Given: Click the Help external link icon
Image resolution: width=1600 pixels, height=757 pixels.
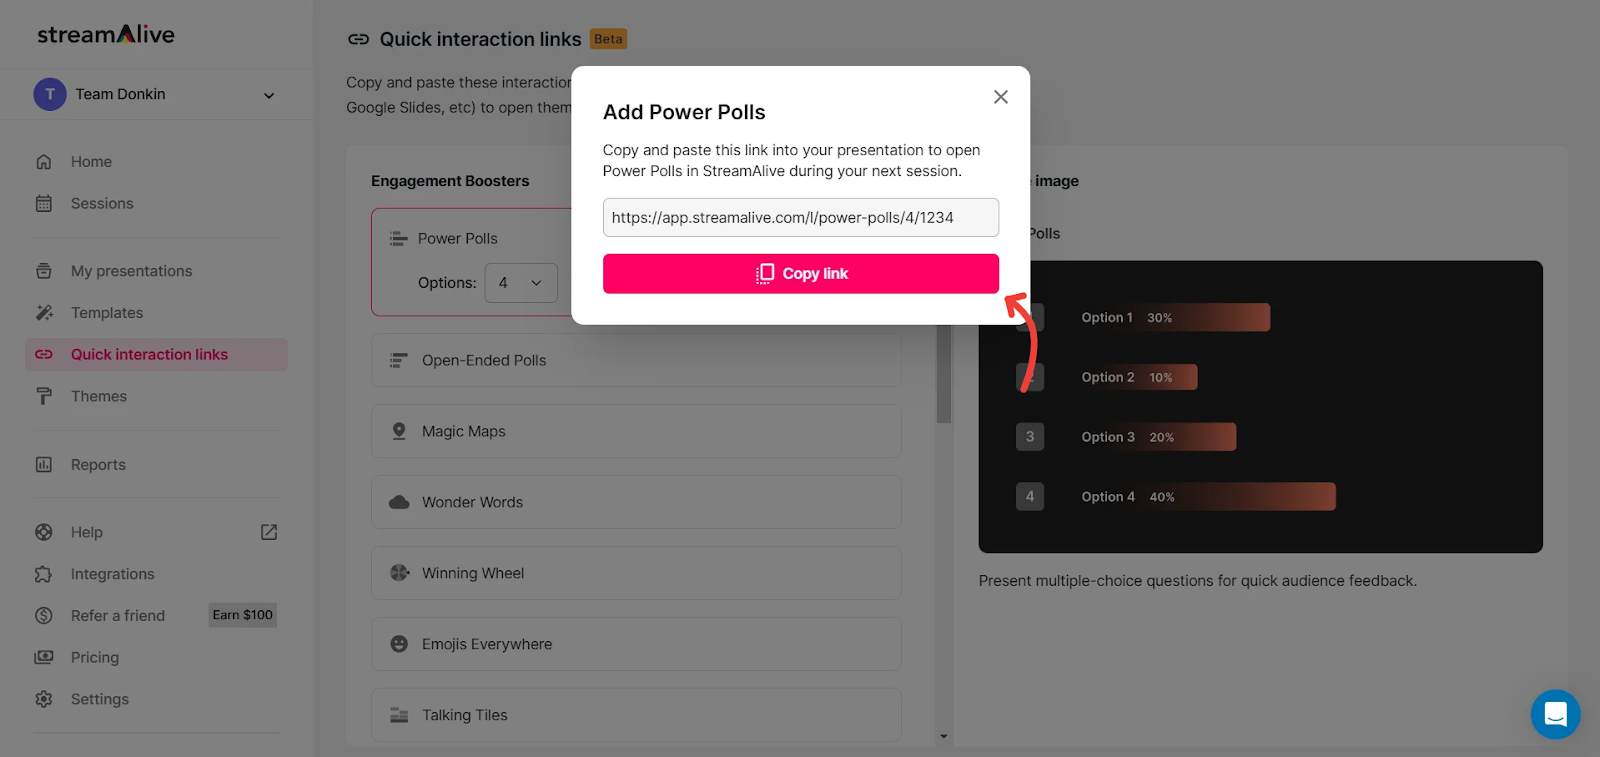Looking at the screenshot, I should point(269,533).
